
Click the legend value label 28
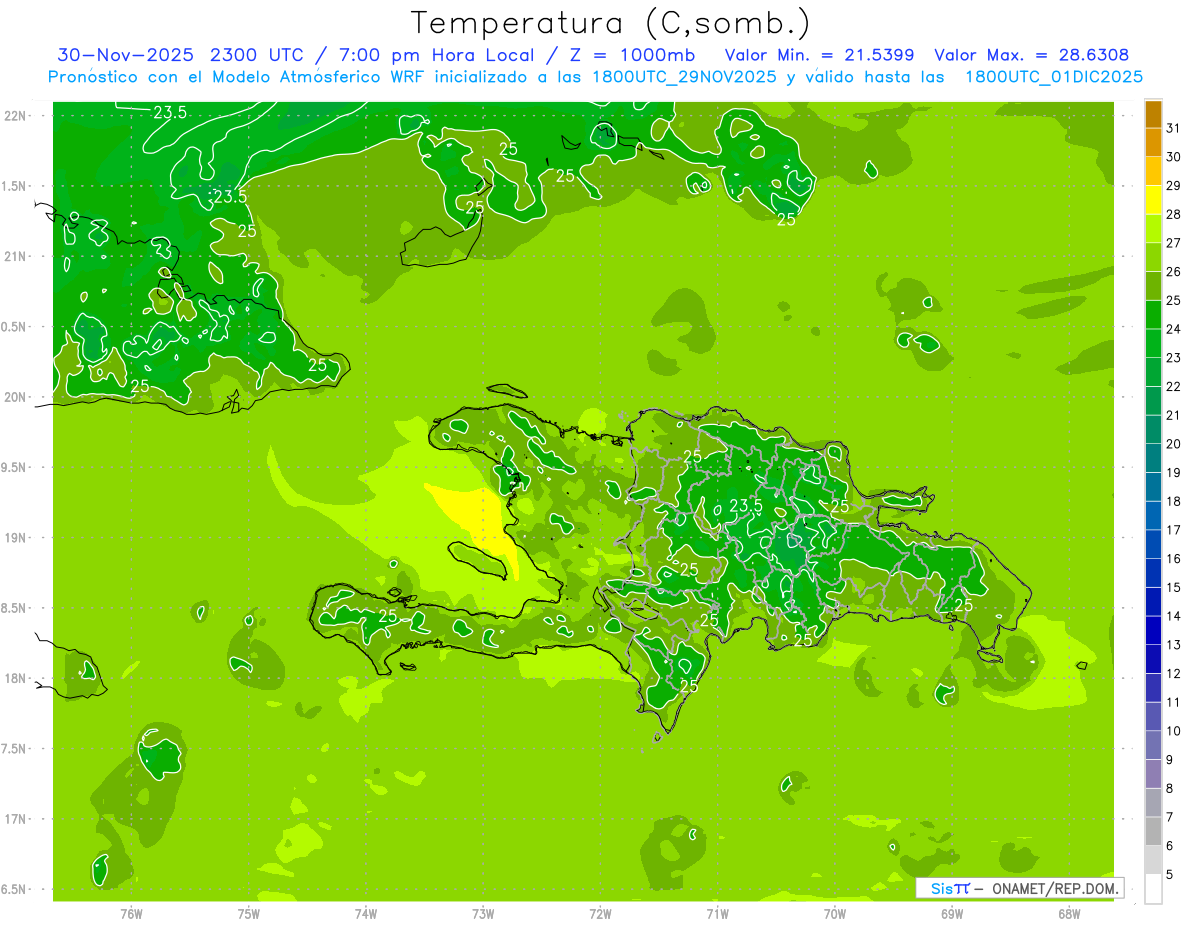[x=1174, y=214]
